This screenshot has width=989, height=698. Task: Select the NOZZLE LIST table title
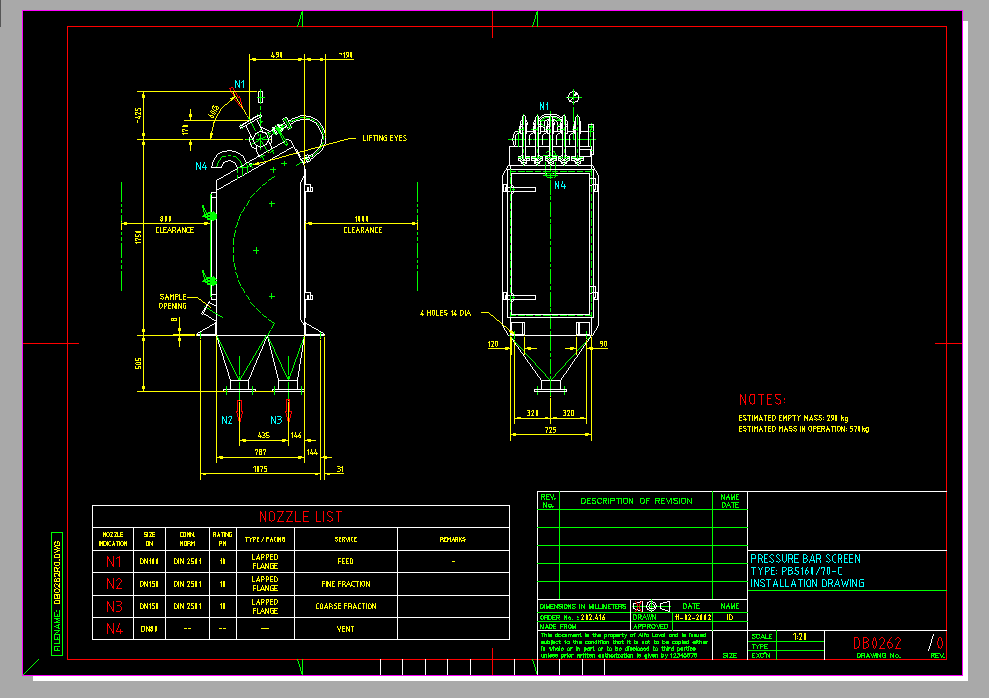[x=300, y=517]
